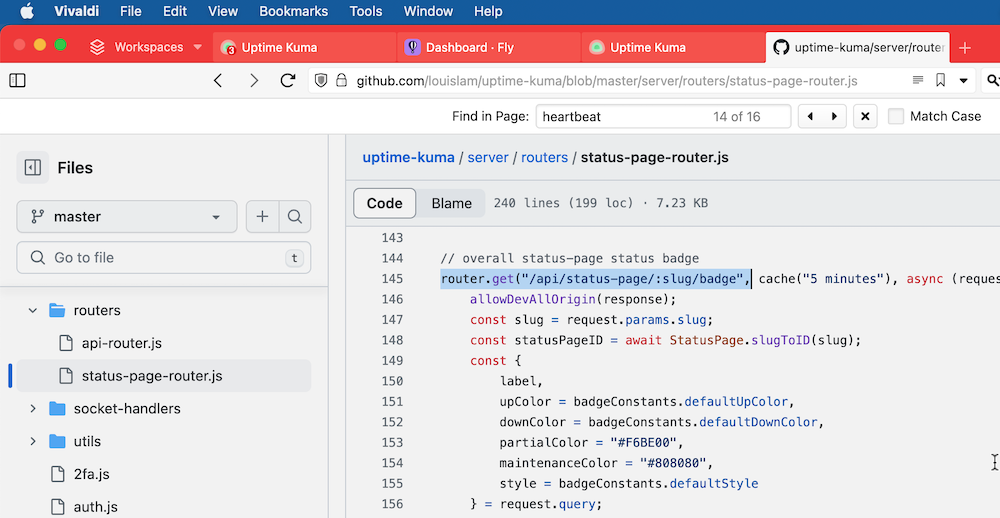The width and height of the screenshot is (1000, 518).
Task: Switch to the Blame view
Action: pyautogui.click(x=452, y=204)
